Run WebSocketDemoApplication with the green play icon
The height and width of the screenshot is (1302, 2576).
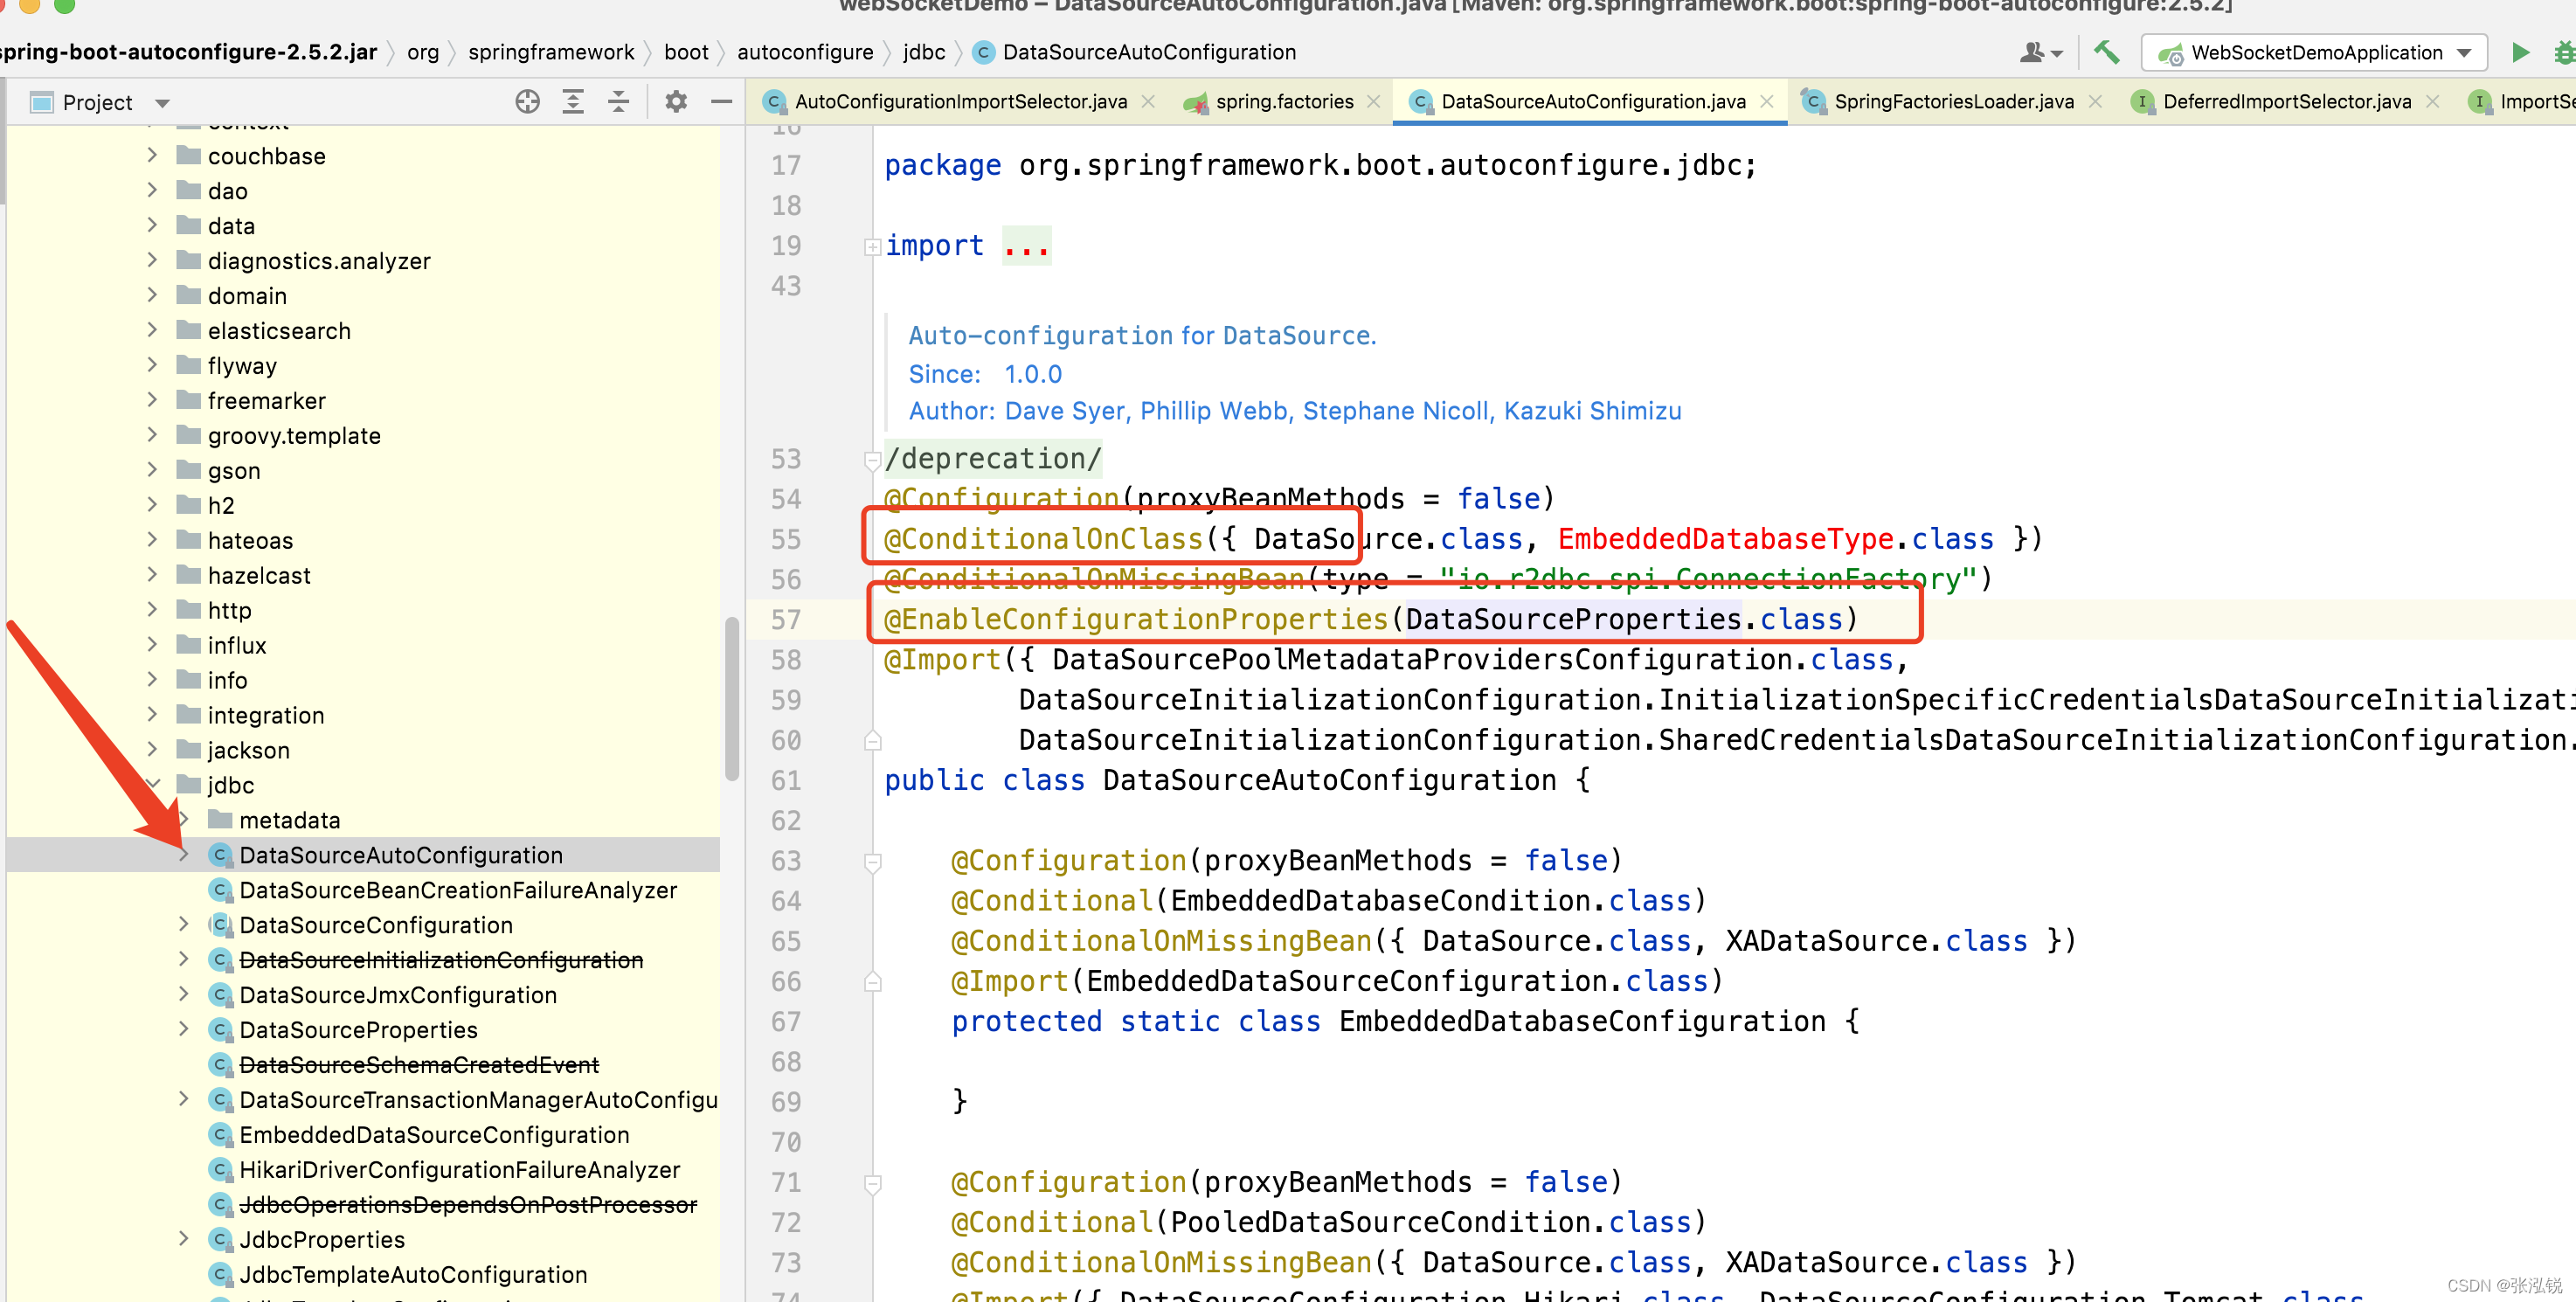click(2520, 52)
